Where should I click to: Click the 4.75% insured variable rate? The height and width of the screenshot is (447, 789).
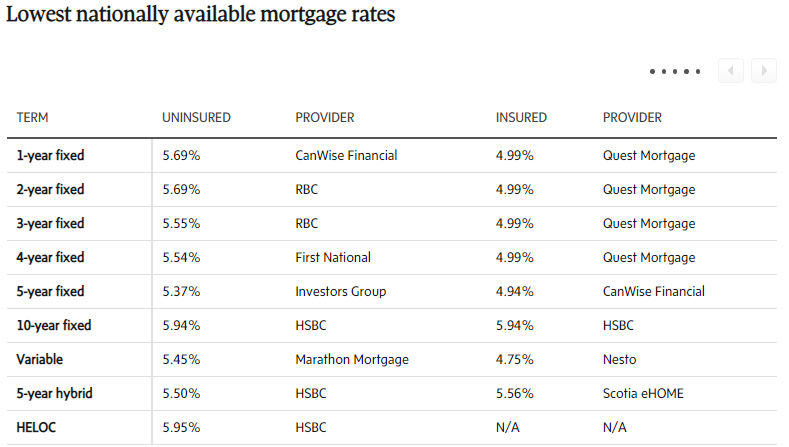[x=514, y=359]
